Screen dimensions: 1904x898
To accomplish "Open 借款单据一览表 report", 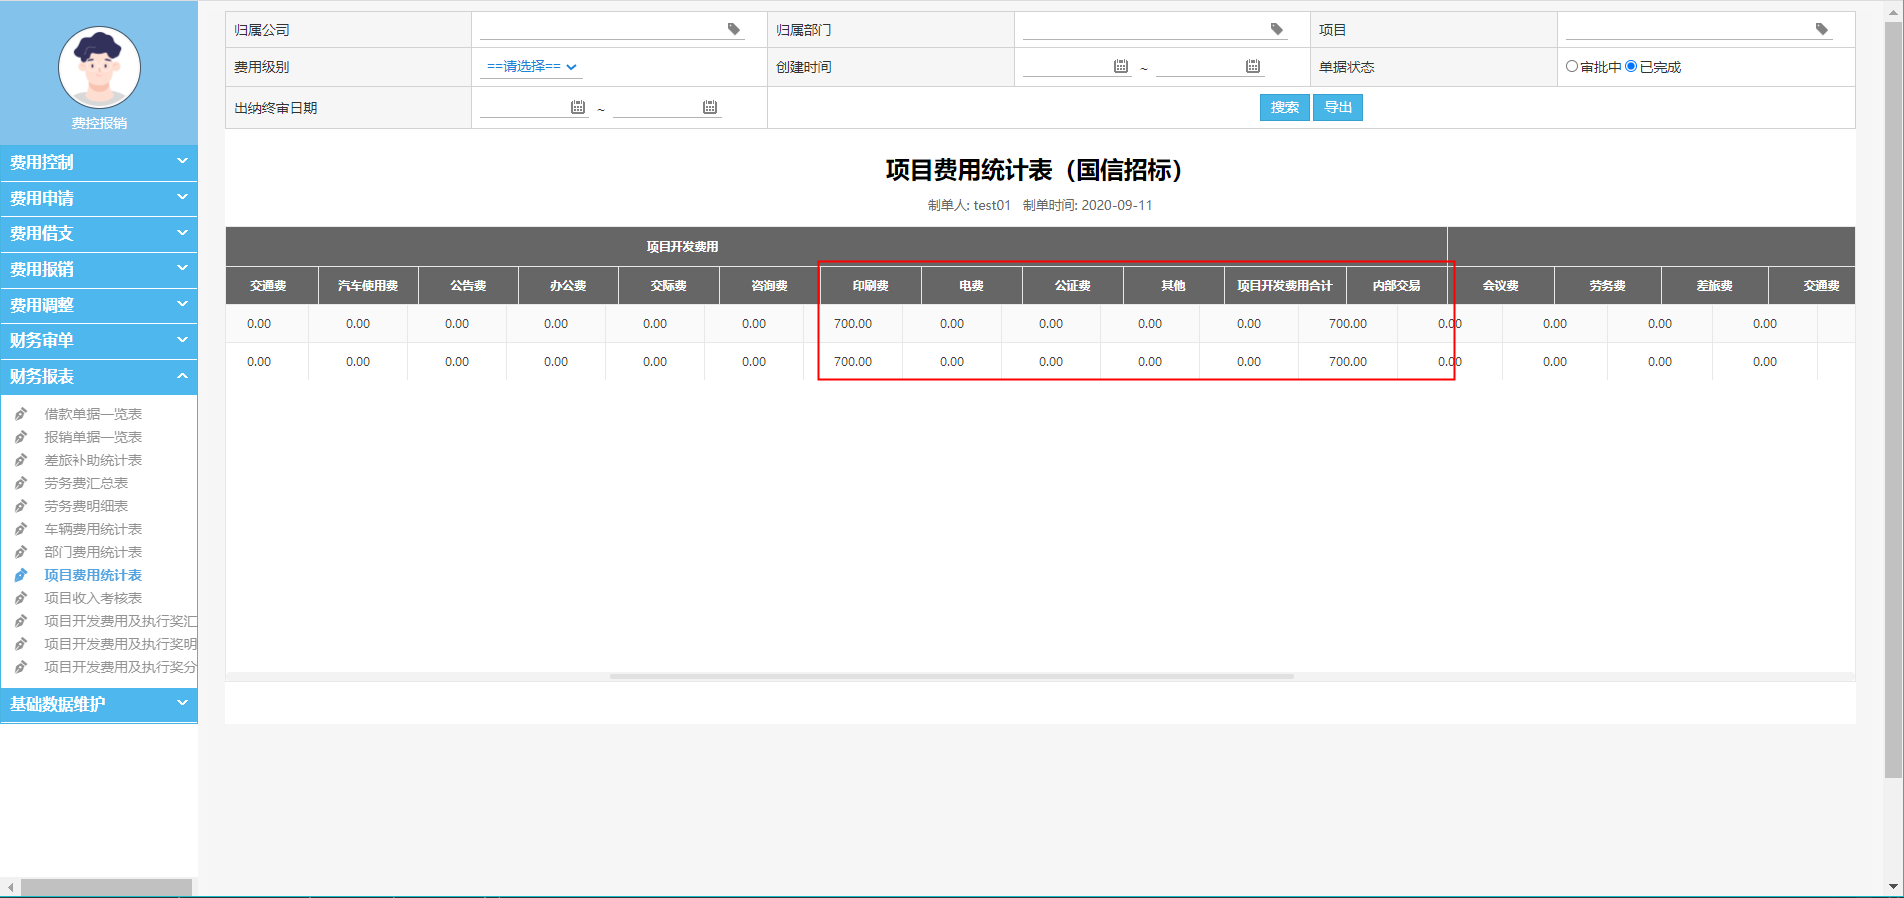I will click(93, 414).
